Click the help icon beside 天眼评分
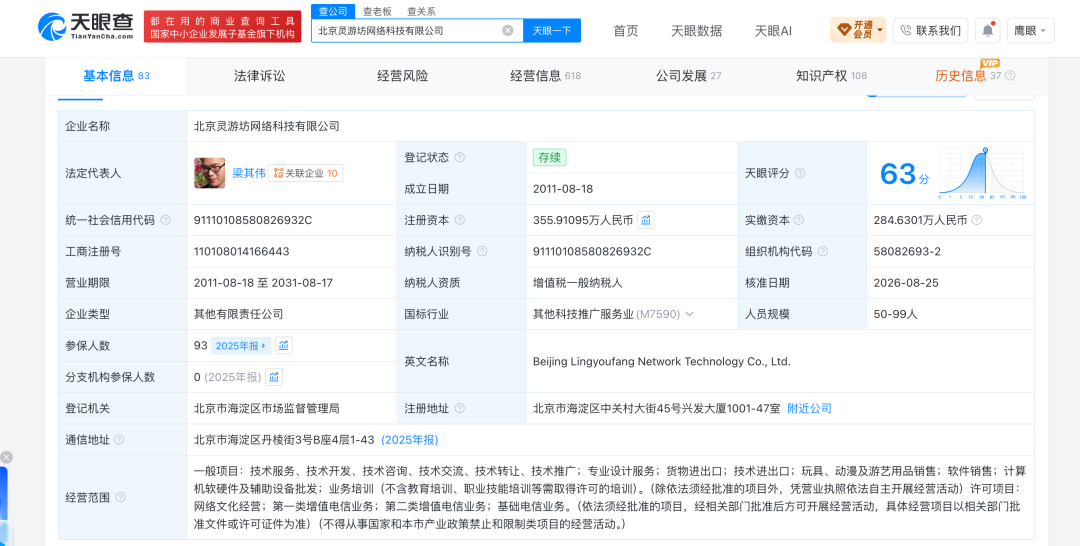Screen dimensions: 1080x546 click(x=800, y=174)
